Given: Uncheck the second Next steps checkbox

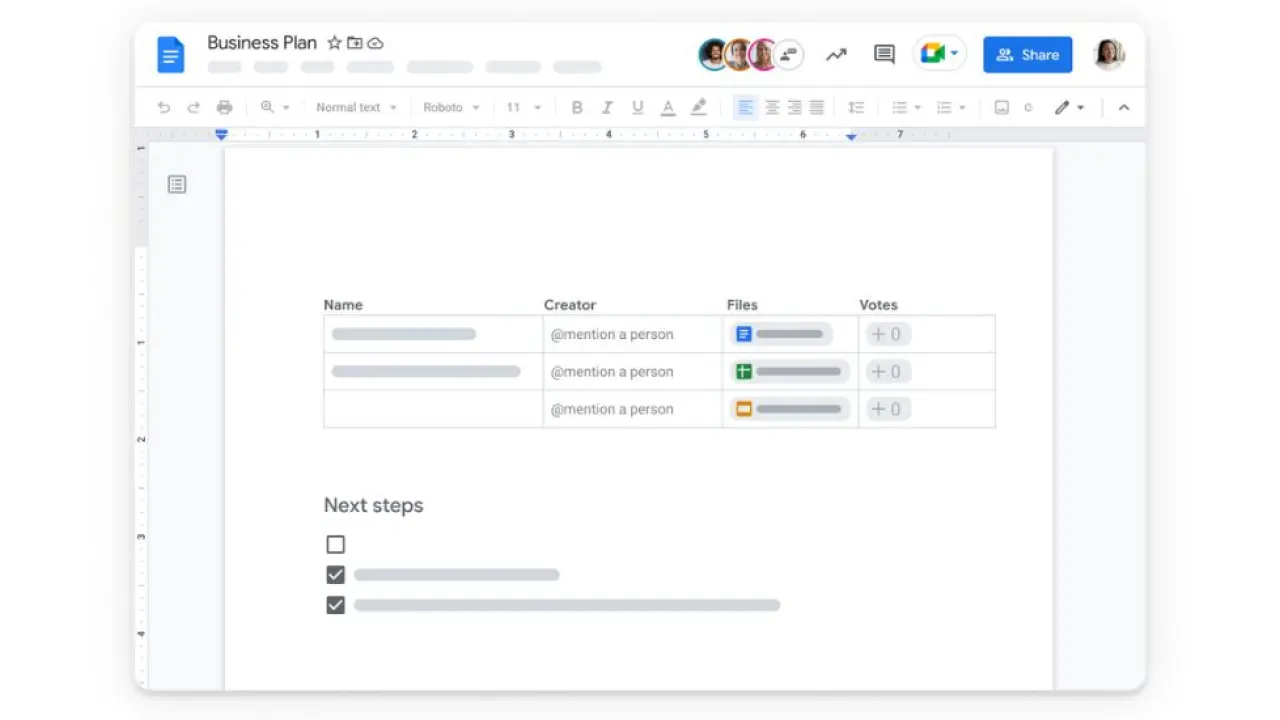Looking at the screenshot, I should pyautogui.click(x=336, y=575).
